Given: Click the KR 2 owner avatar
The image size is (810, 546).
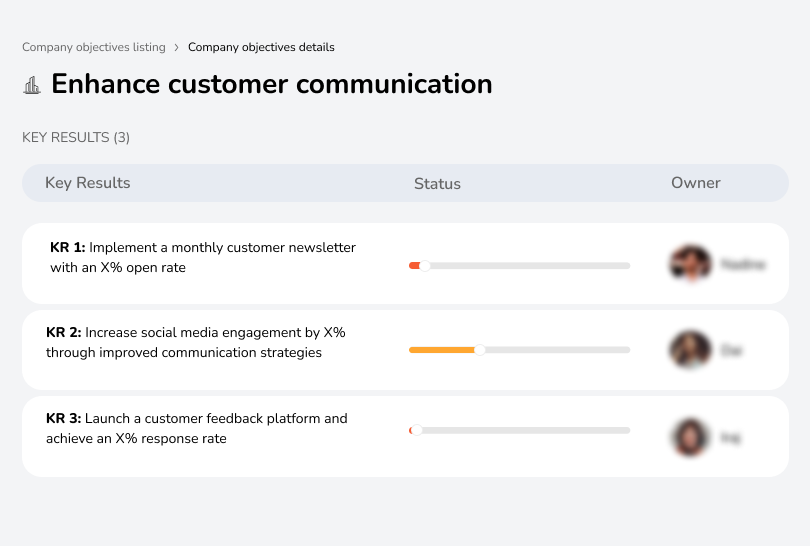Looking at the screenshot, I should 691,350.
